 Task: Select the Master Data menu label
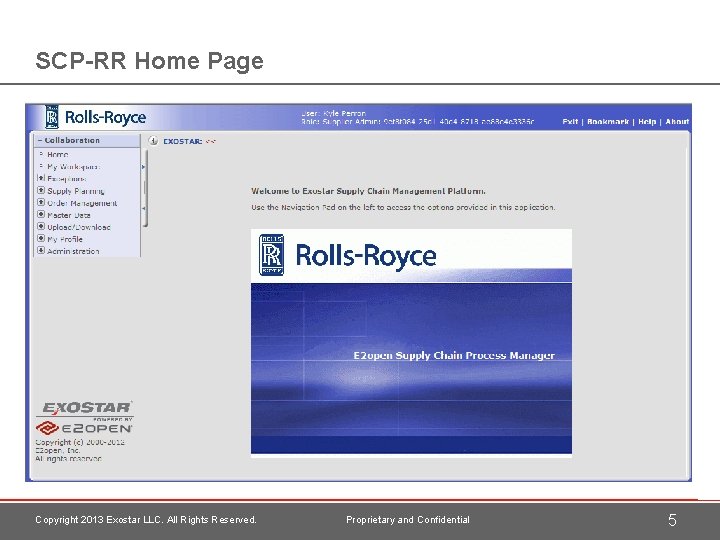pyautogui.click(x=69, y=215)
